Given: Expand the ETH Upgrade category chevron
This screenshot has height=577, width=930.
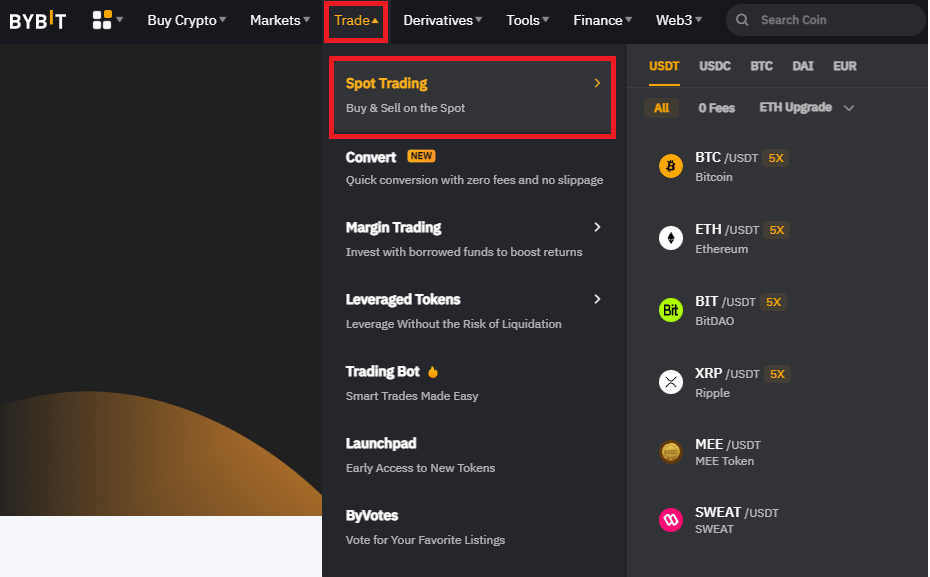Looking at the screenshot, I should click(x=849, y=108).
